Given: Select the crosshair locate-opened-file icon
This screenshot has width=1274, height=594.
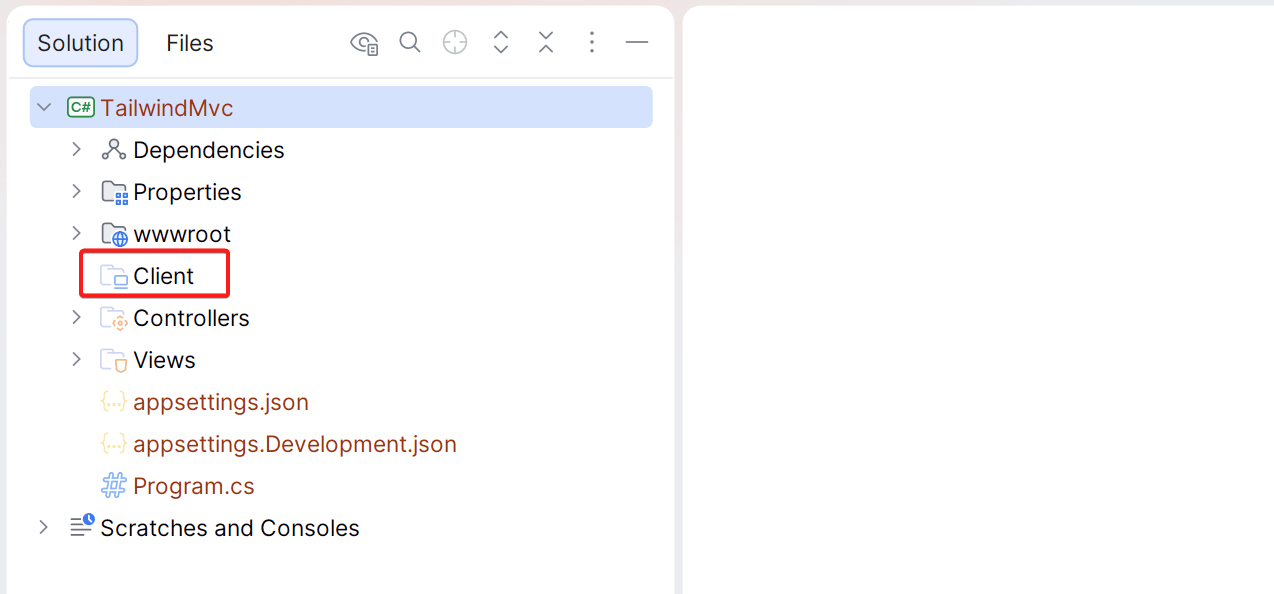Looking at the screenshot, I should click(x=455, y=42).
